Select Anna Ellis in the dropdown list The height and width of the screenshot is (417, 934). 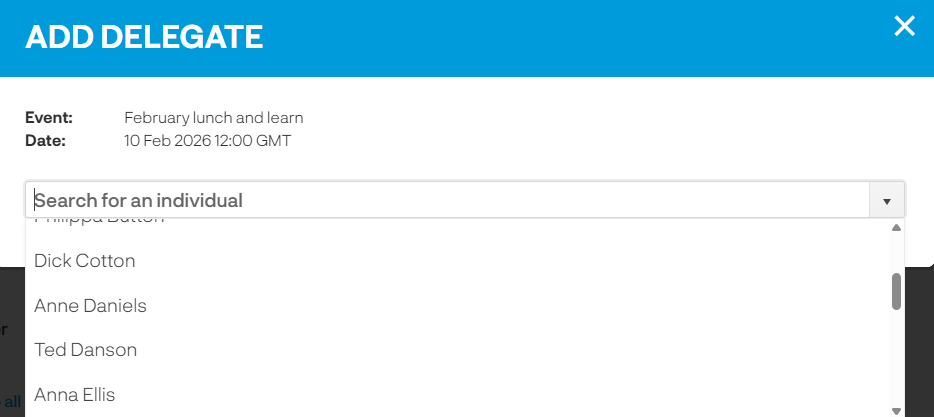click(x=75, y=395)
